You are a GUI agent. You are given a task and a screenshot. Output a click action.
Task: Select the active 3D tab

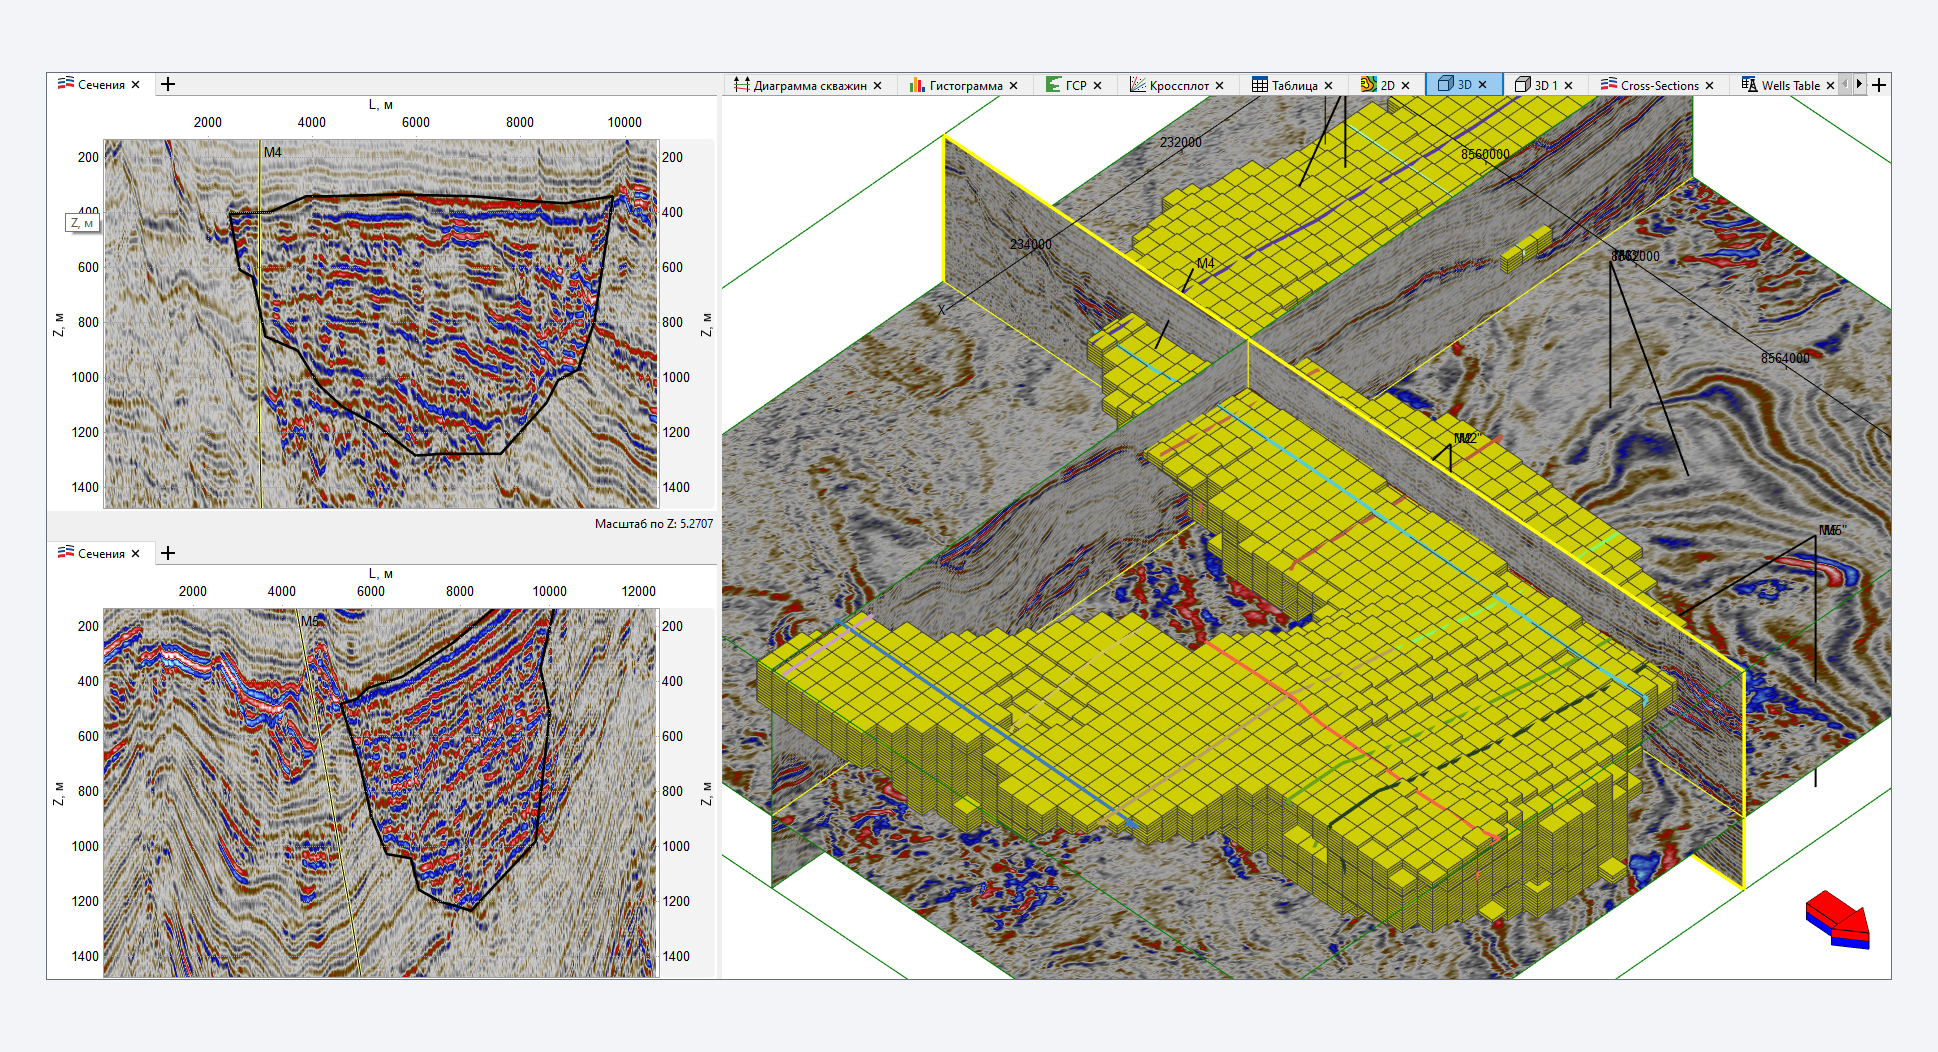coord(1464,85)
